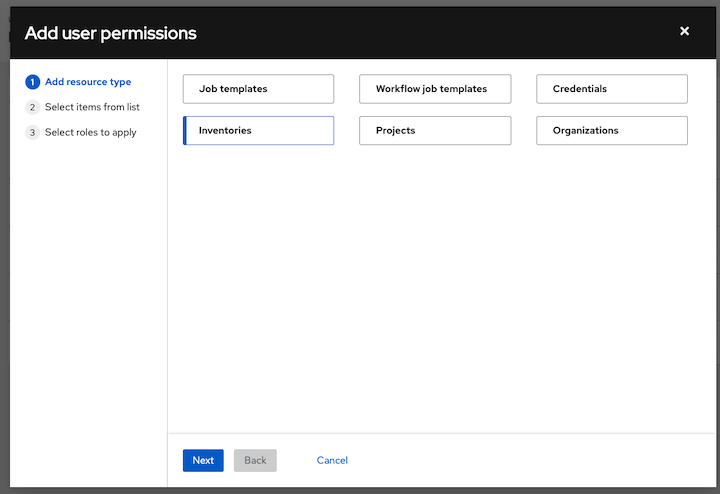The image size is (720, 494).
Task: Close the Add user permissions dialog
Action: [x=684, y=31]
